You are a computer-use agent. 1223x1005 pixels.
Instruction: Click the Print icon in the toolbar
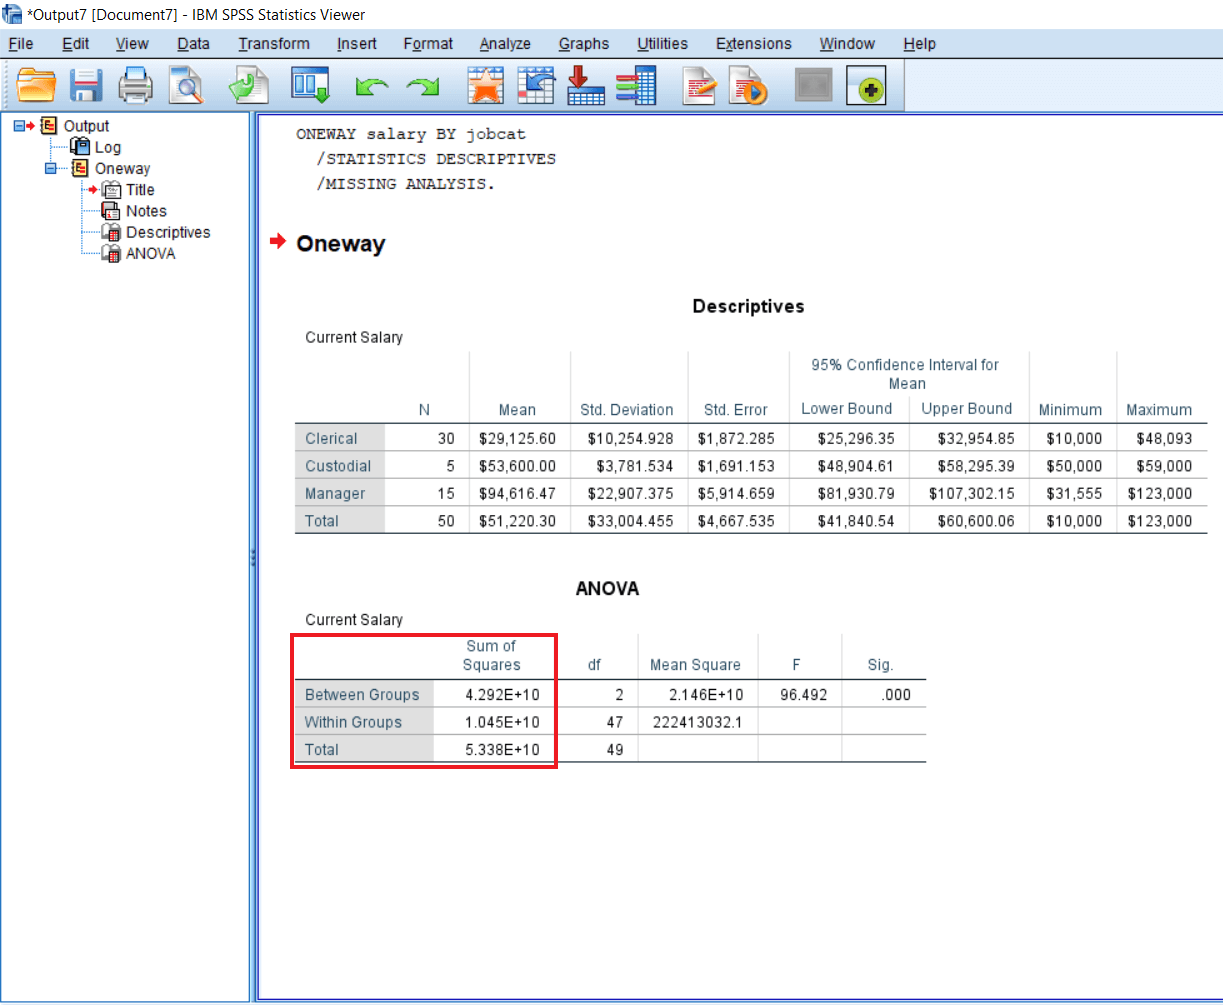pyautogui.click(x=135, y=86)
